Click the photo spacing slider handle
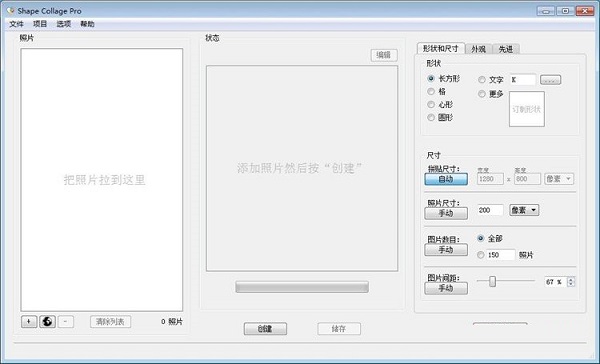The height and width of the screenshot is (364, 600). click(x=492, y=282)
